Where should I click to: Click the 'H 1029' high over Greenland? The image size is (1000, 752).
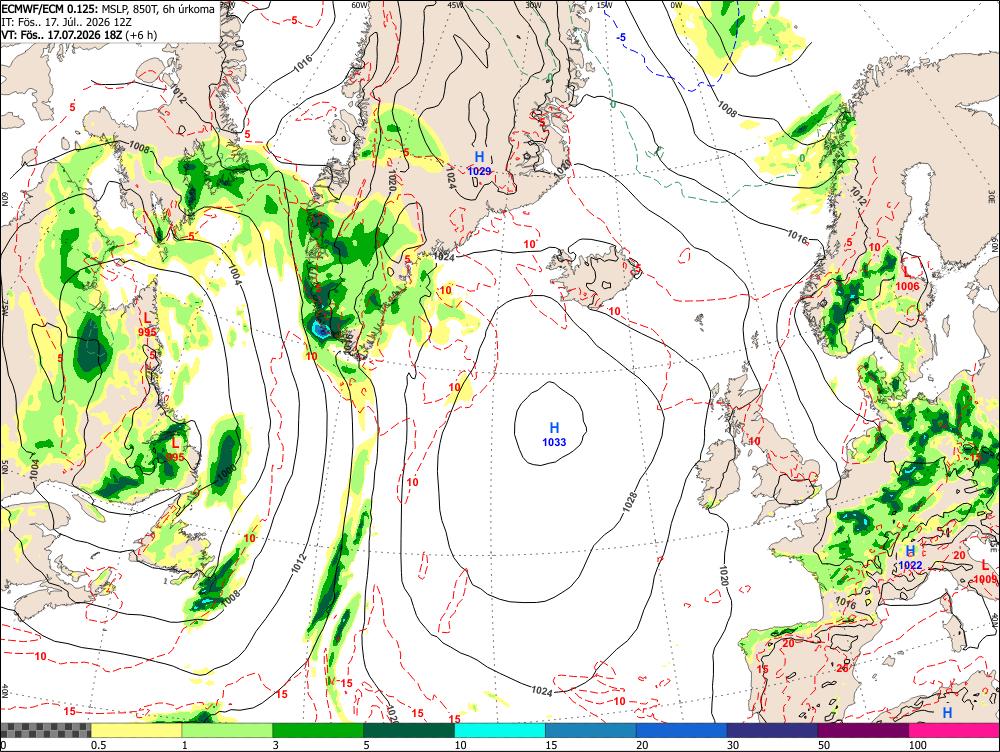click(x=479, y=163)
